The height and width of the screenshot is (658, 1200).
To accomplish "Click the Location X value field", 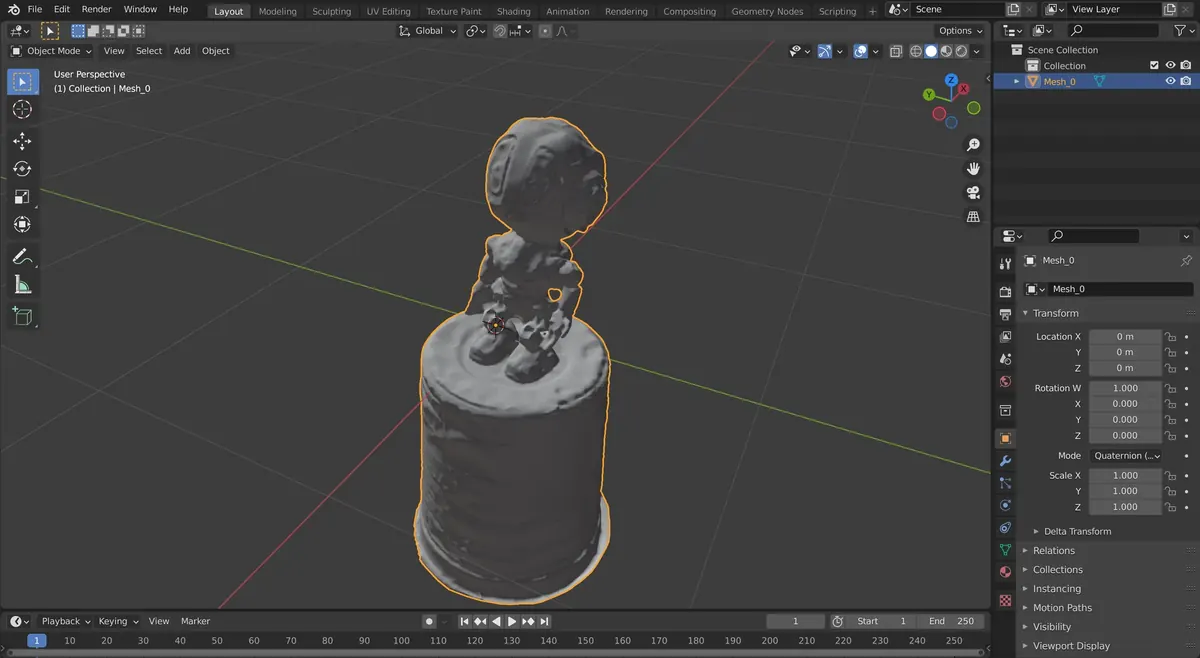I will pos(1125,337).
